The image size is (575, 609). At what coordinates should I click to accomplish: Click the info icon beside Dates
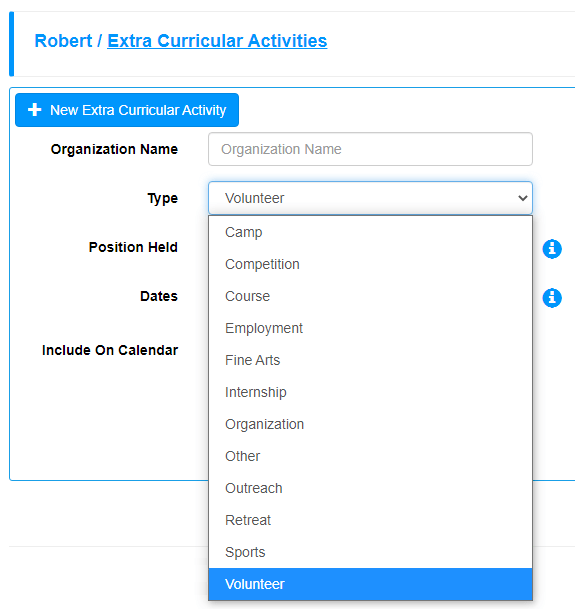[x=552, y=298]
